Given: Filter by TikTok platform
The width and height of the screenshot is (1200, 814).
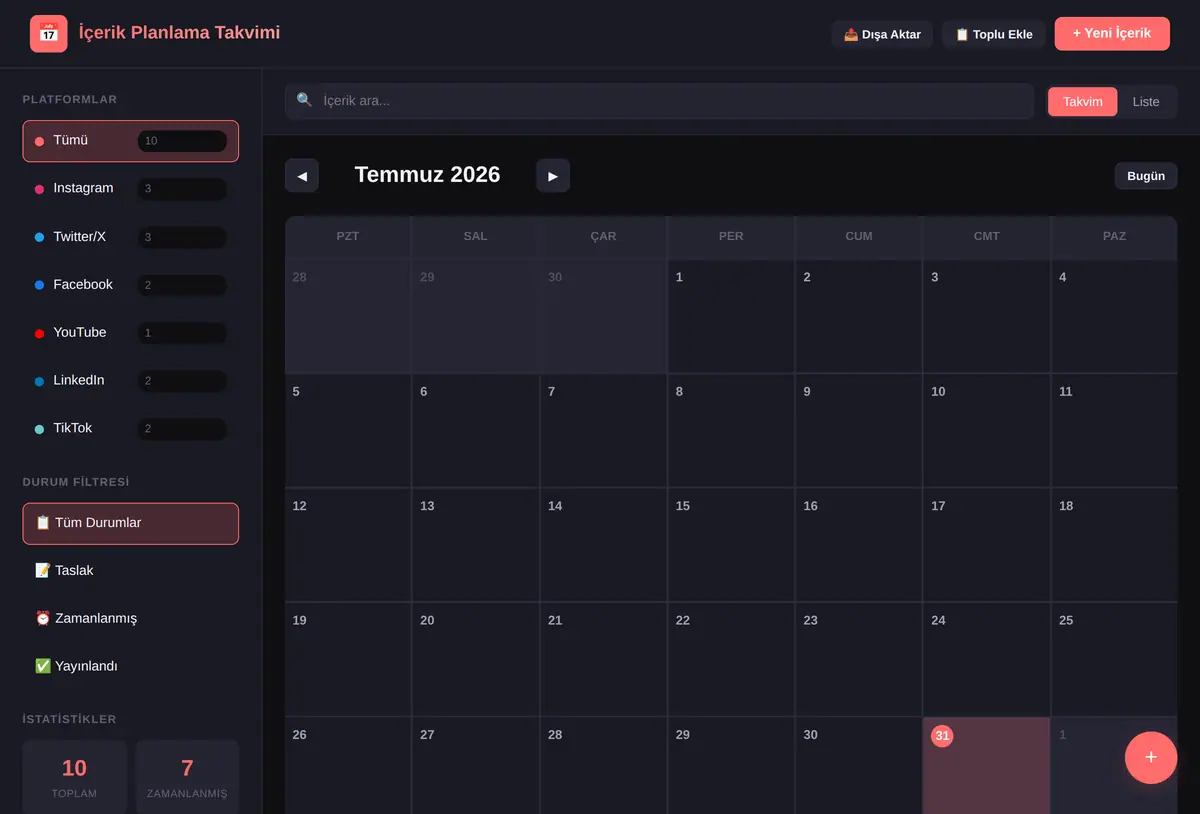Looking at the screenshot, I should click(x=131, y=429).
